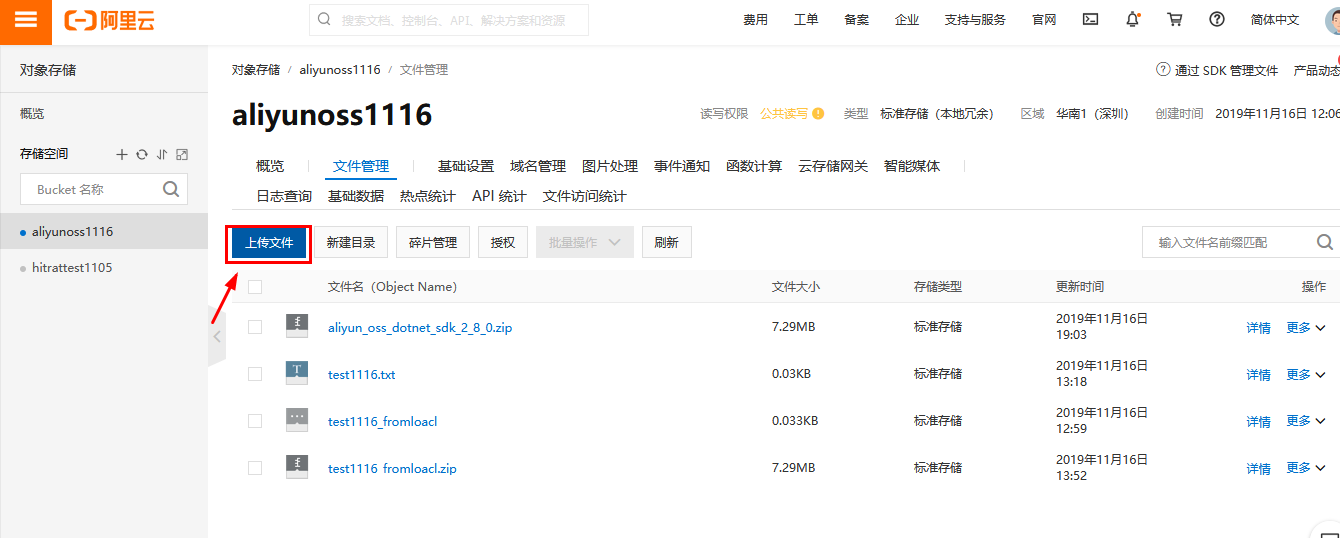Image resolution: width=1340 pixels, height=538 pixels.
Task: Check the aliyun_oss_dotnet_sdk_2_8_0.zip row checkbox
Action: tap(255, 327)
